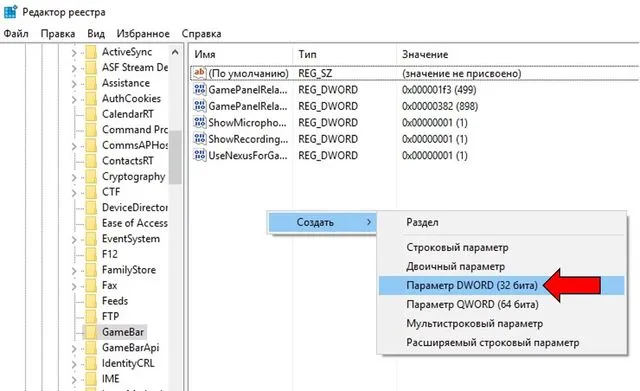Open the Избранное menu
This screenshot has width=640, height=391.
[x=143, y=33]
